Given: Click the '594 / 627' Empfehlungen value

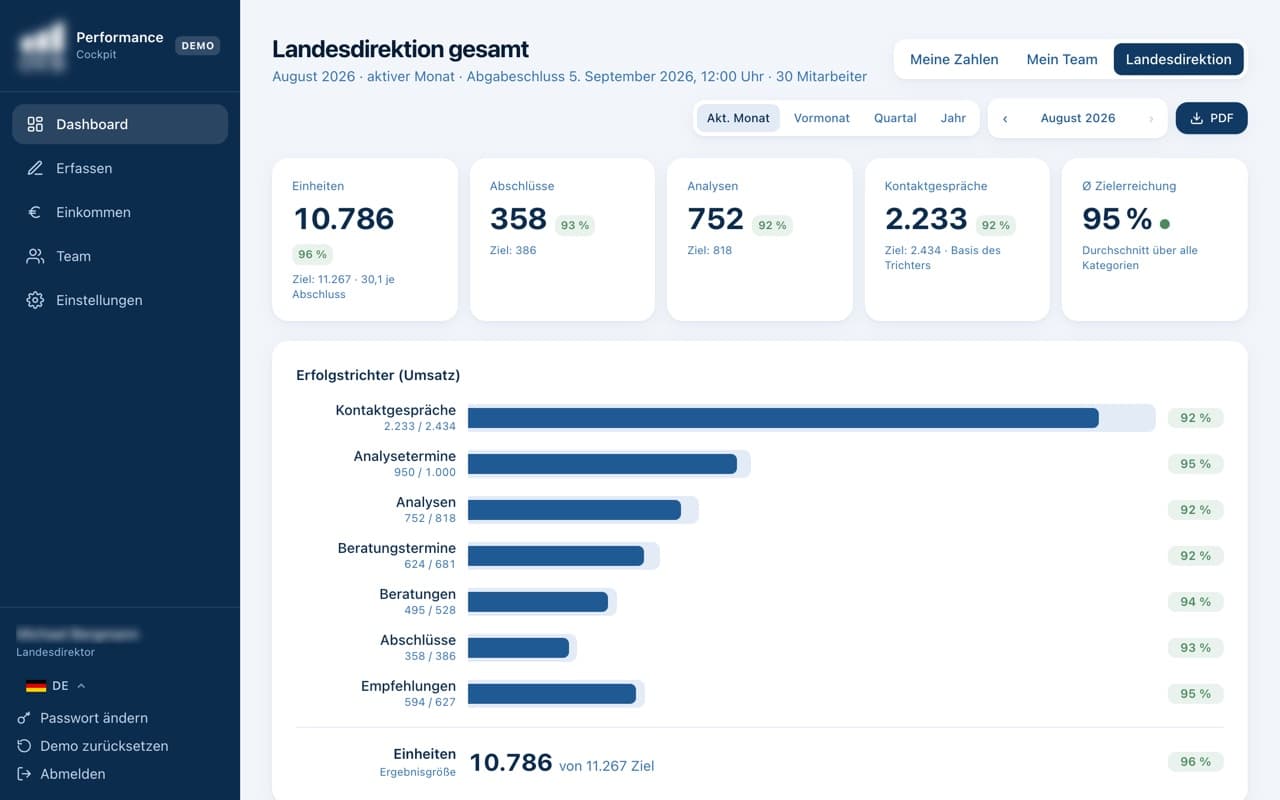Looking at the screenshot, I should pyautogui.click(x=429, y=702).
